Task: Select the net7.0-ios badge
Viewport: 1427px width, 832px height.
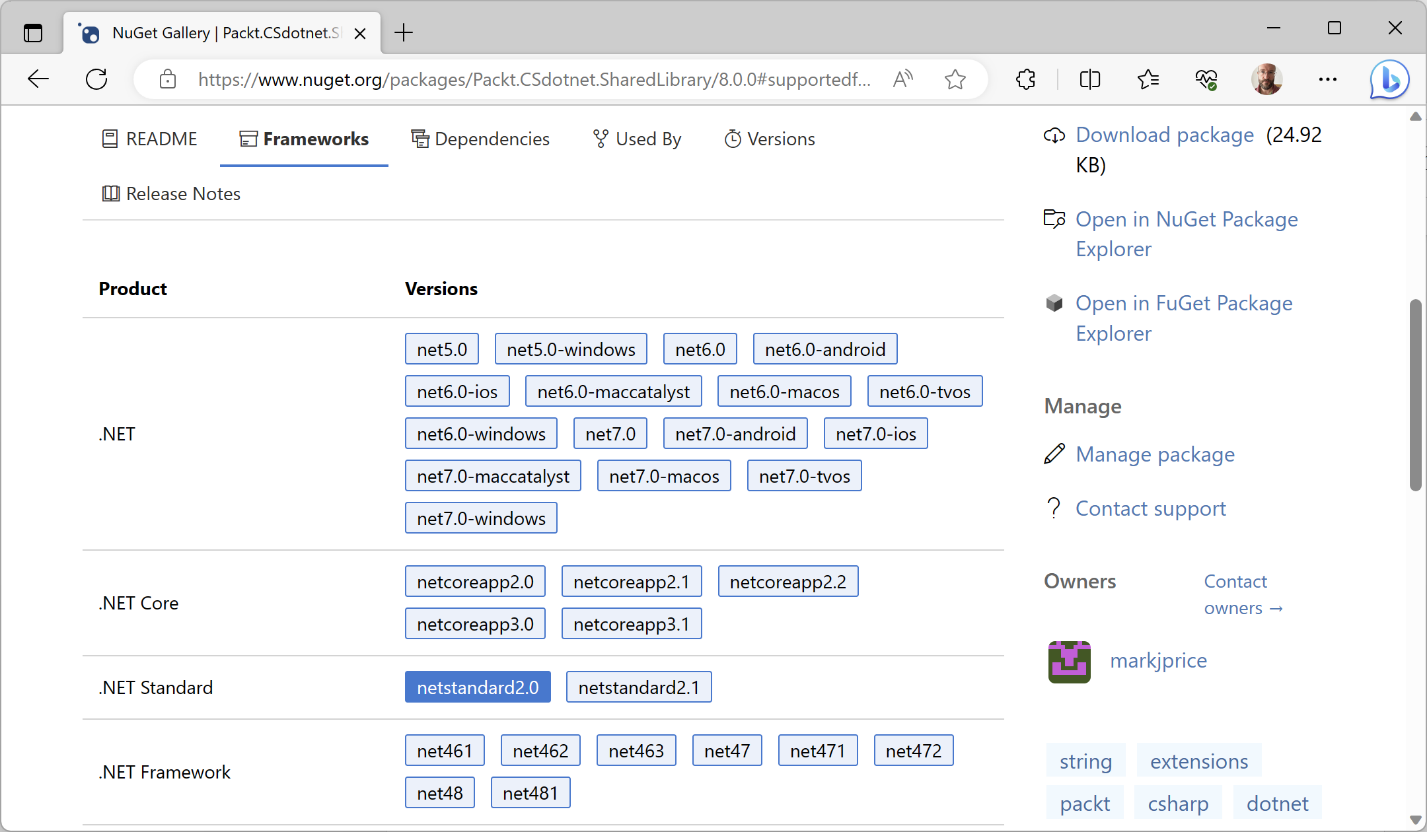Action: point(876,434)
